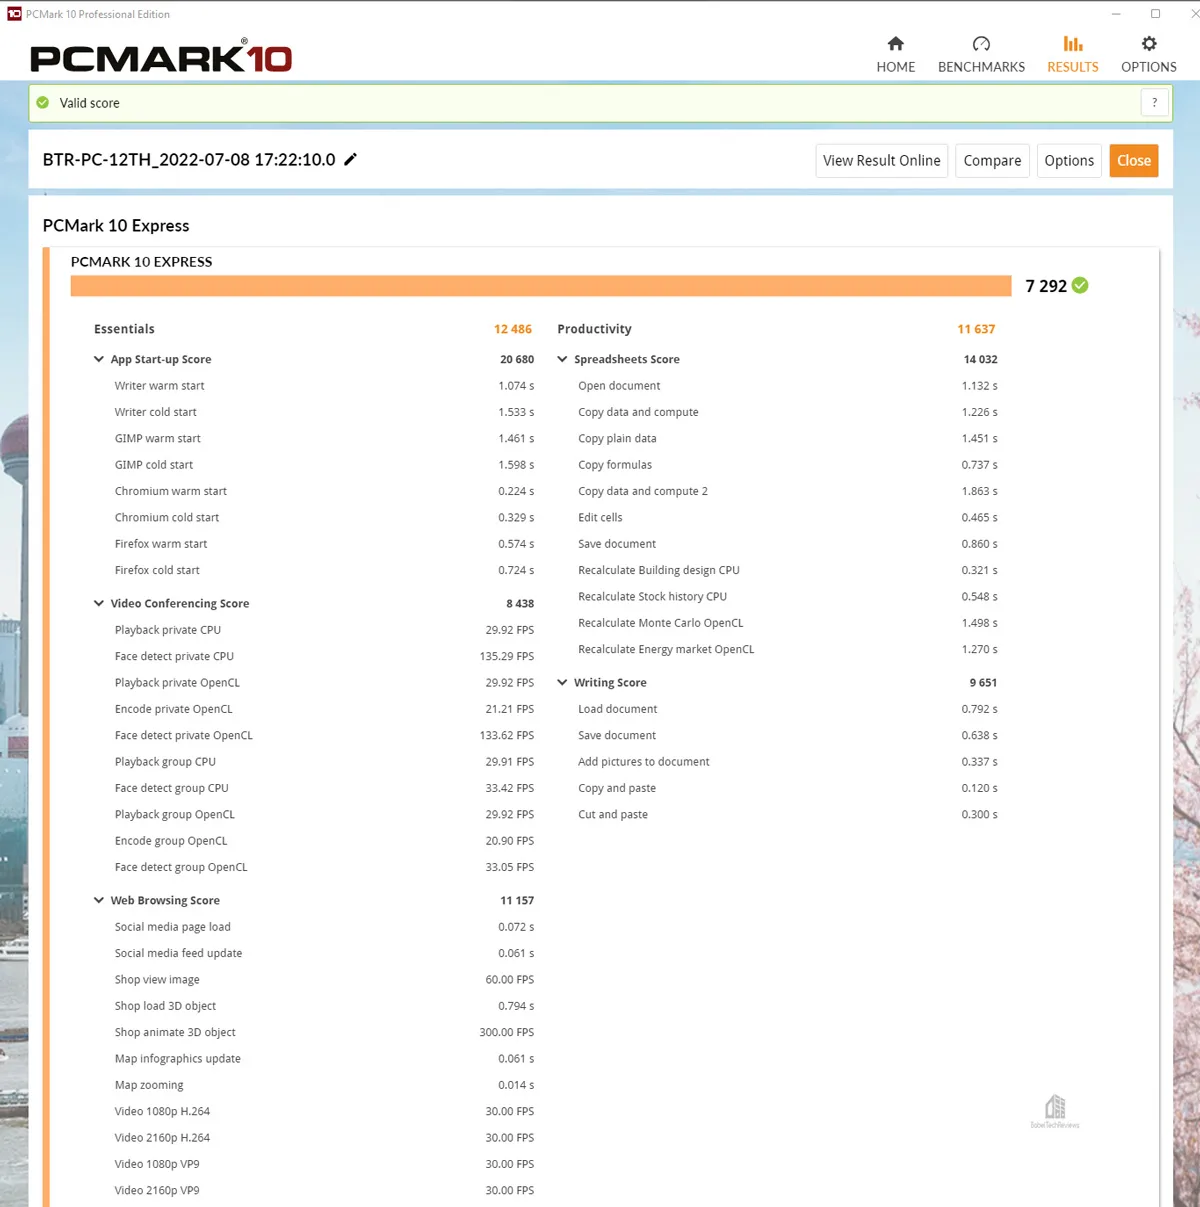
Task: Select the Add pictures to document row
Action: click(x=788, y=762)
